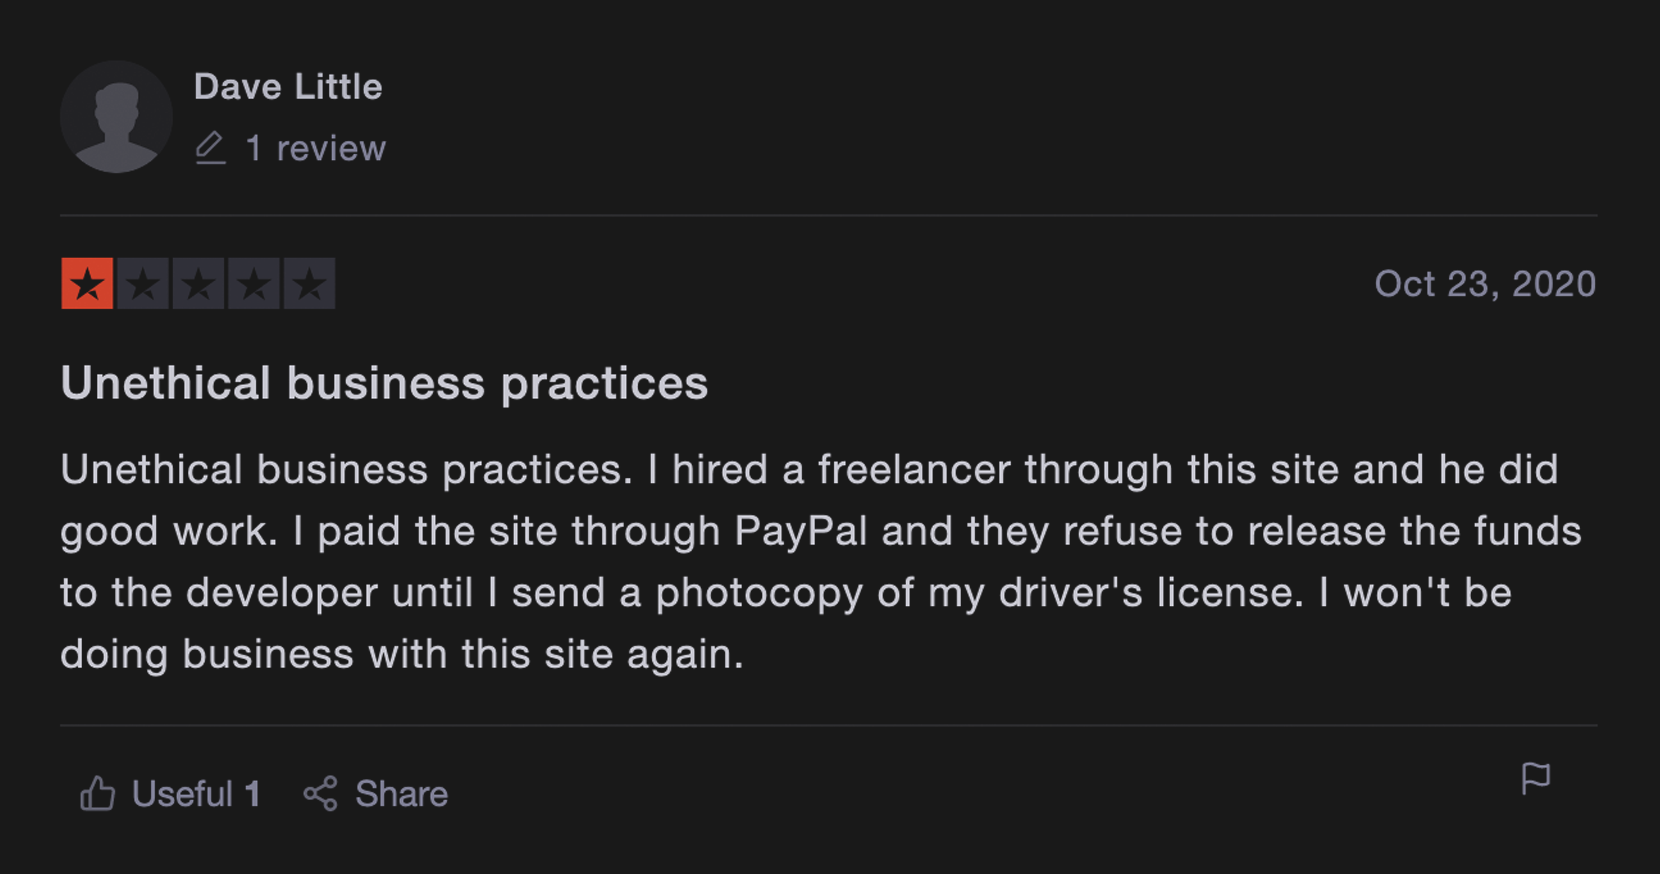Click the word PayPal in review text

800,531
